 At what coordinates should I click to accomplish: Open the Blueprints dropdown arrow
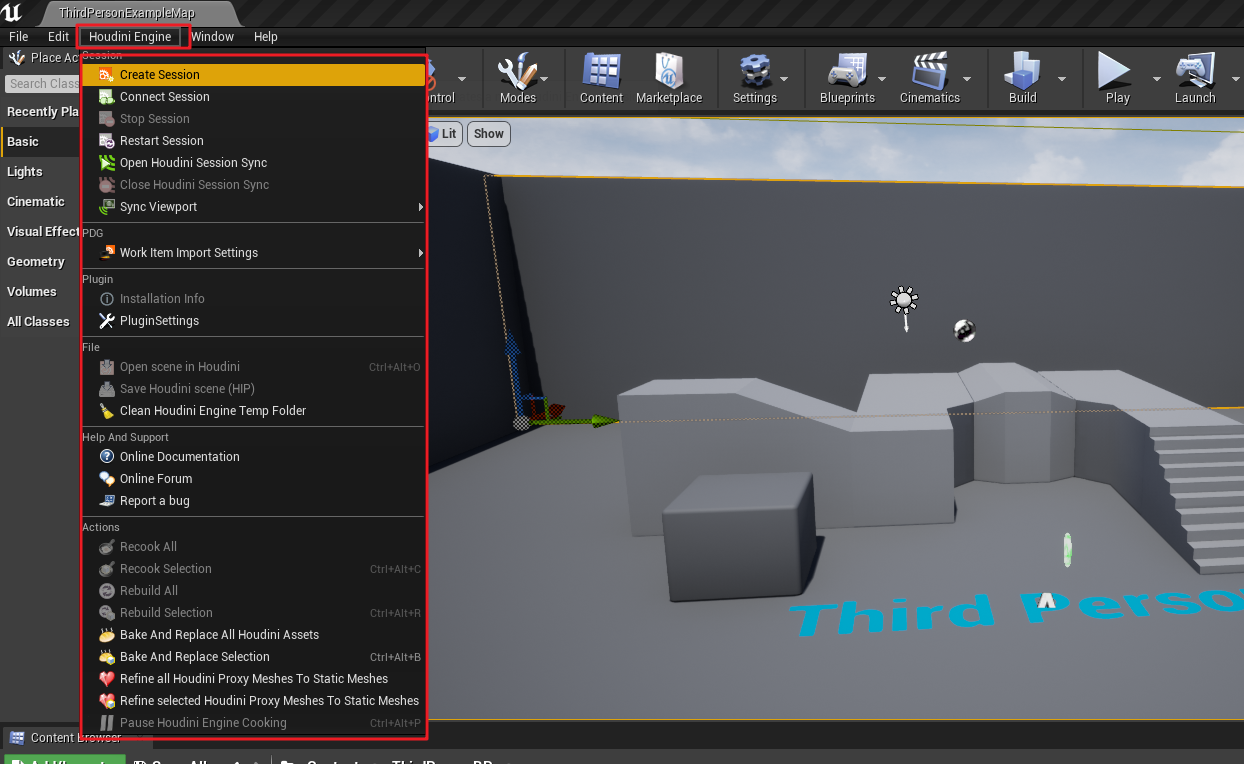coord(882,78)
